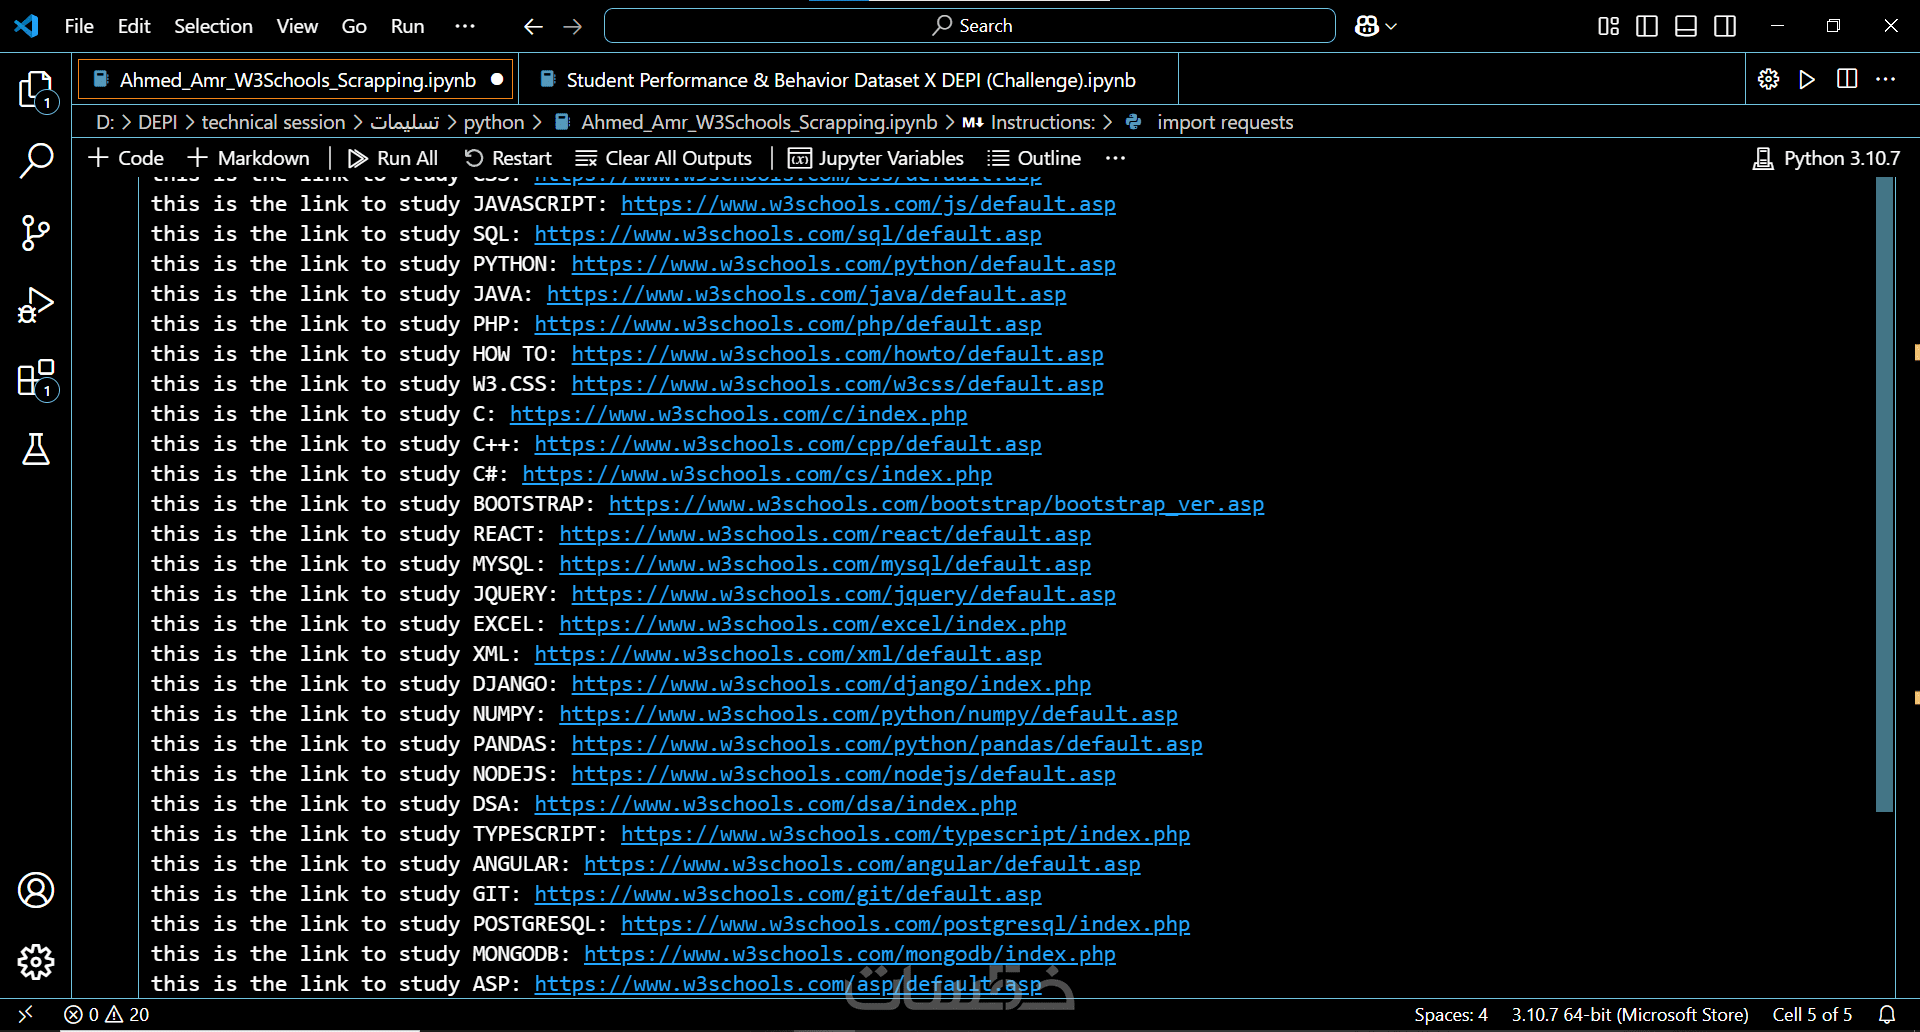The height and width of the screenshot is (1032, 1920).
Task: Open the File menu
Action: [x=79, y=26]
